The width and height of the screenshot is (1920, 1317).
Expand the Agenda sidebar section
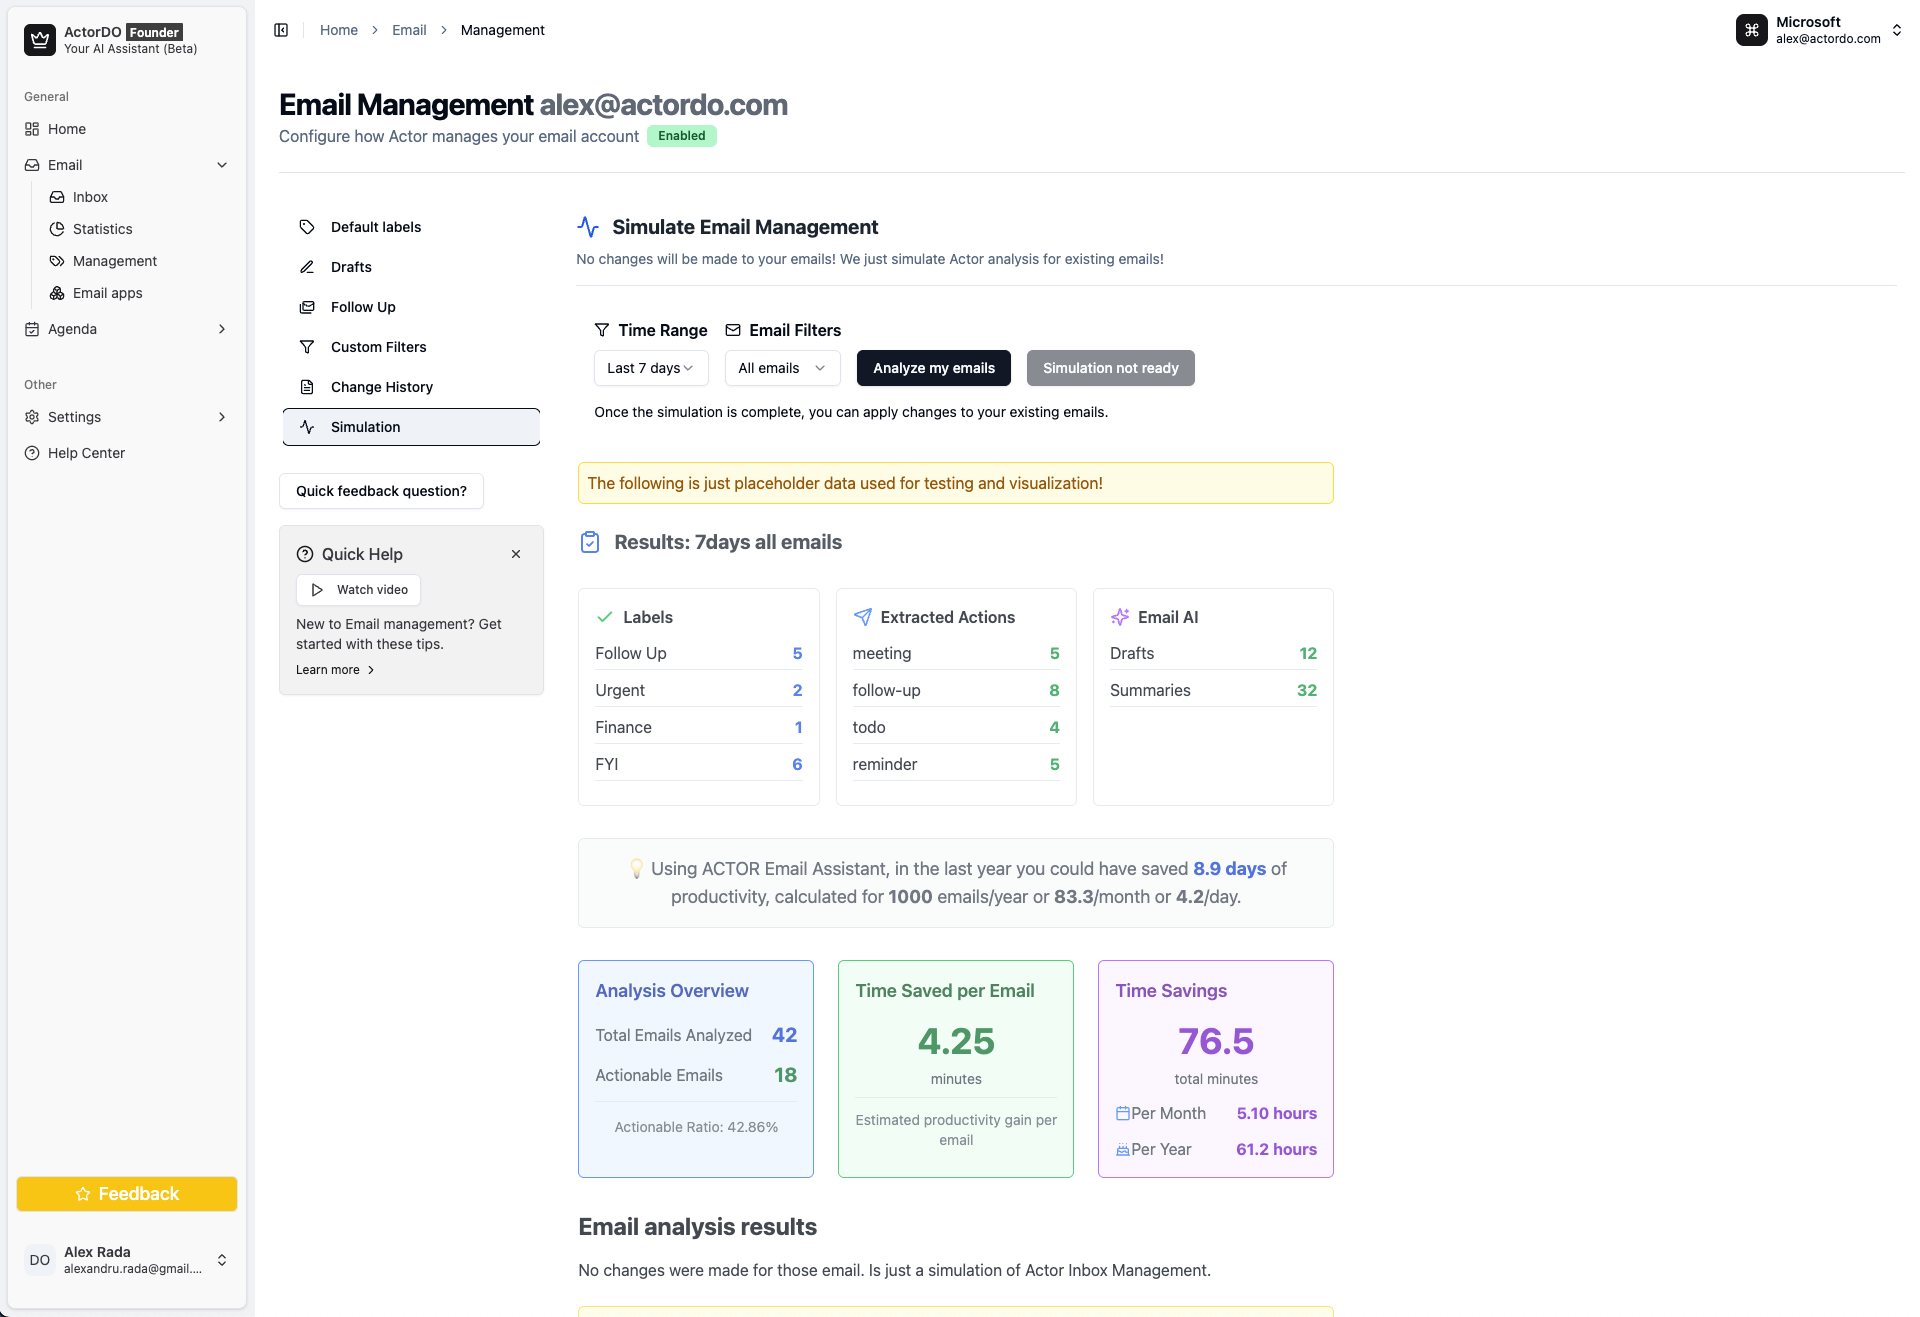(222, 329)
